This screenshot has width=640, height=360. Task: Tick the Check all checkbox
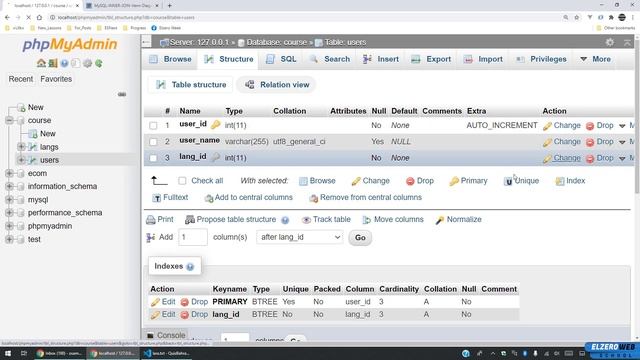(x=182, y=180)
